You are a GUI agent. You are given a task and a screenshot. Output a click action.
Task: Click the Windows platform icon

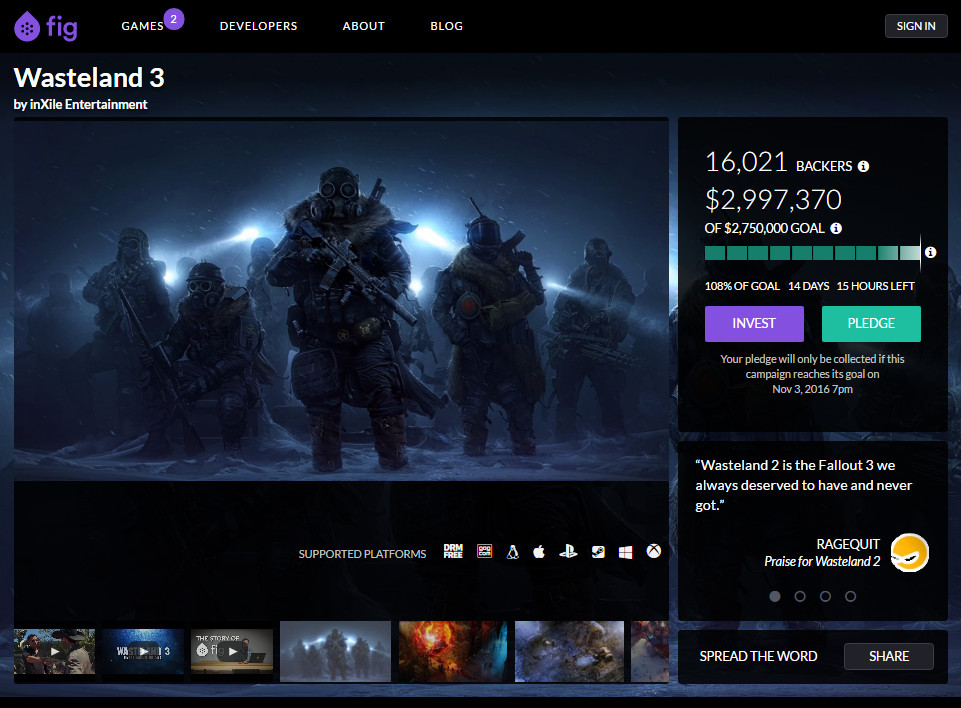point(625,552)
